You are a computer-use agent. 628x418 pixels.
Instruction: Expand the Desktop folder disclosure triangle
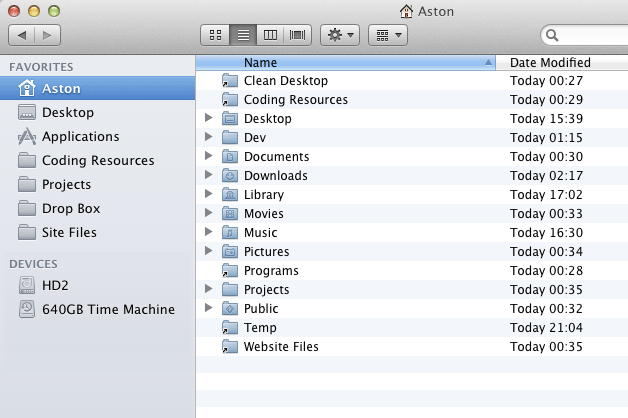tap(208, 118)
